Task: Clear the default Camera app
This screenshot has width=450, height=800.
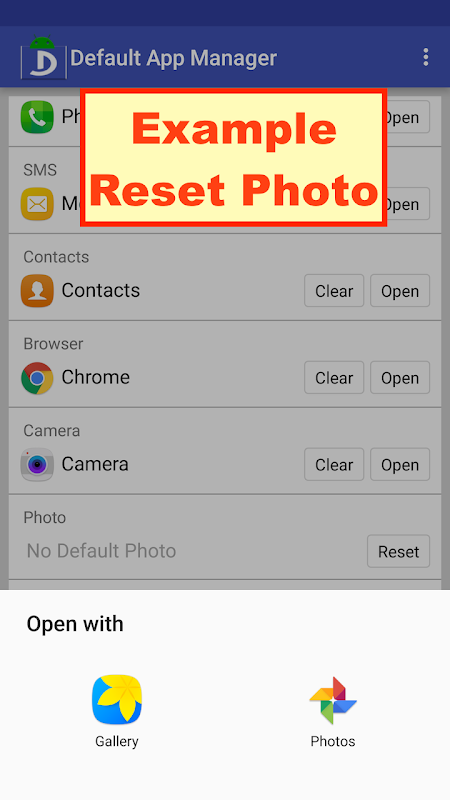Action: (x=334, y=464)
